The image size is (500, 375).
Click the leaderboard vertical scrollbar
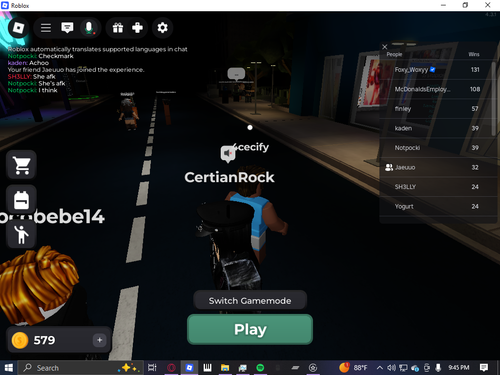(x=494, y=98)
